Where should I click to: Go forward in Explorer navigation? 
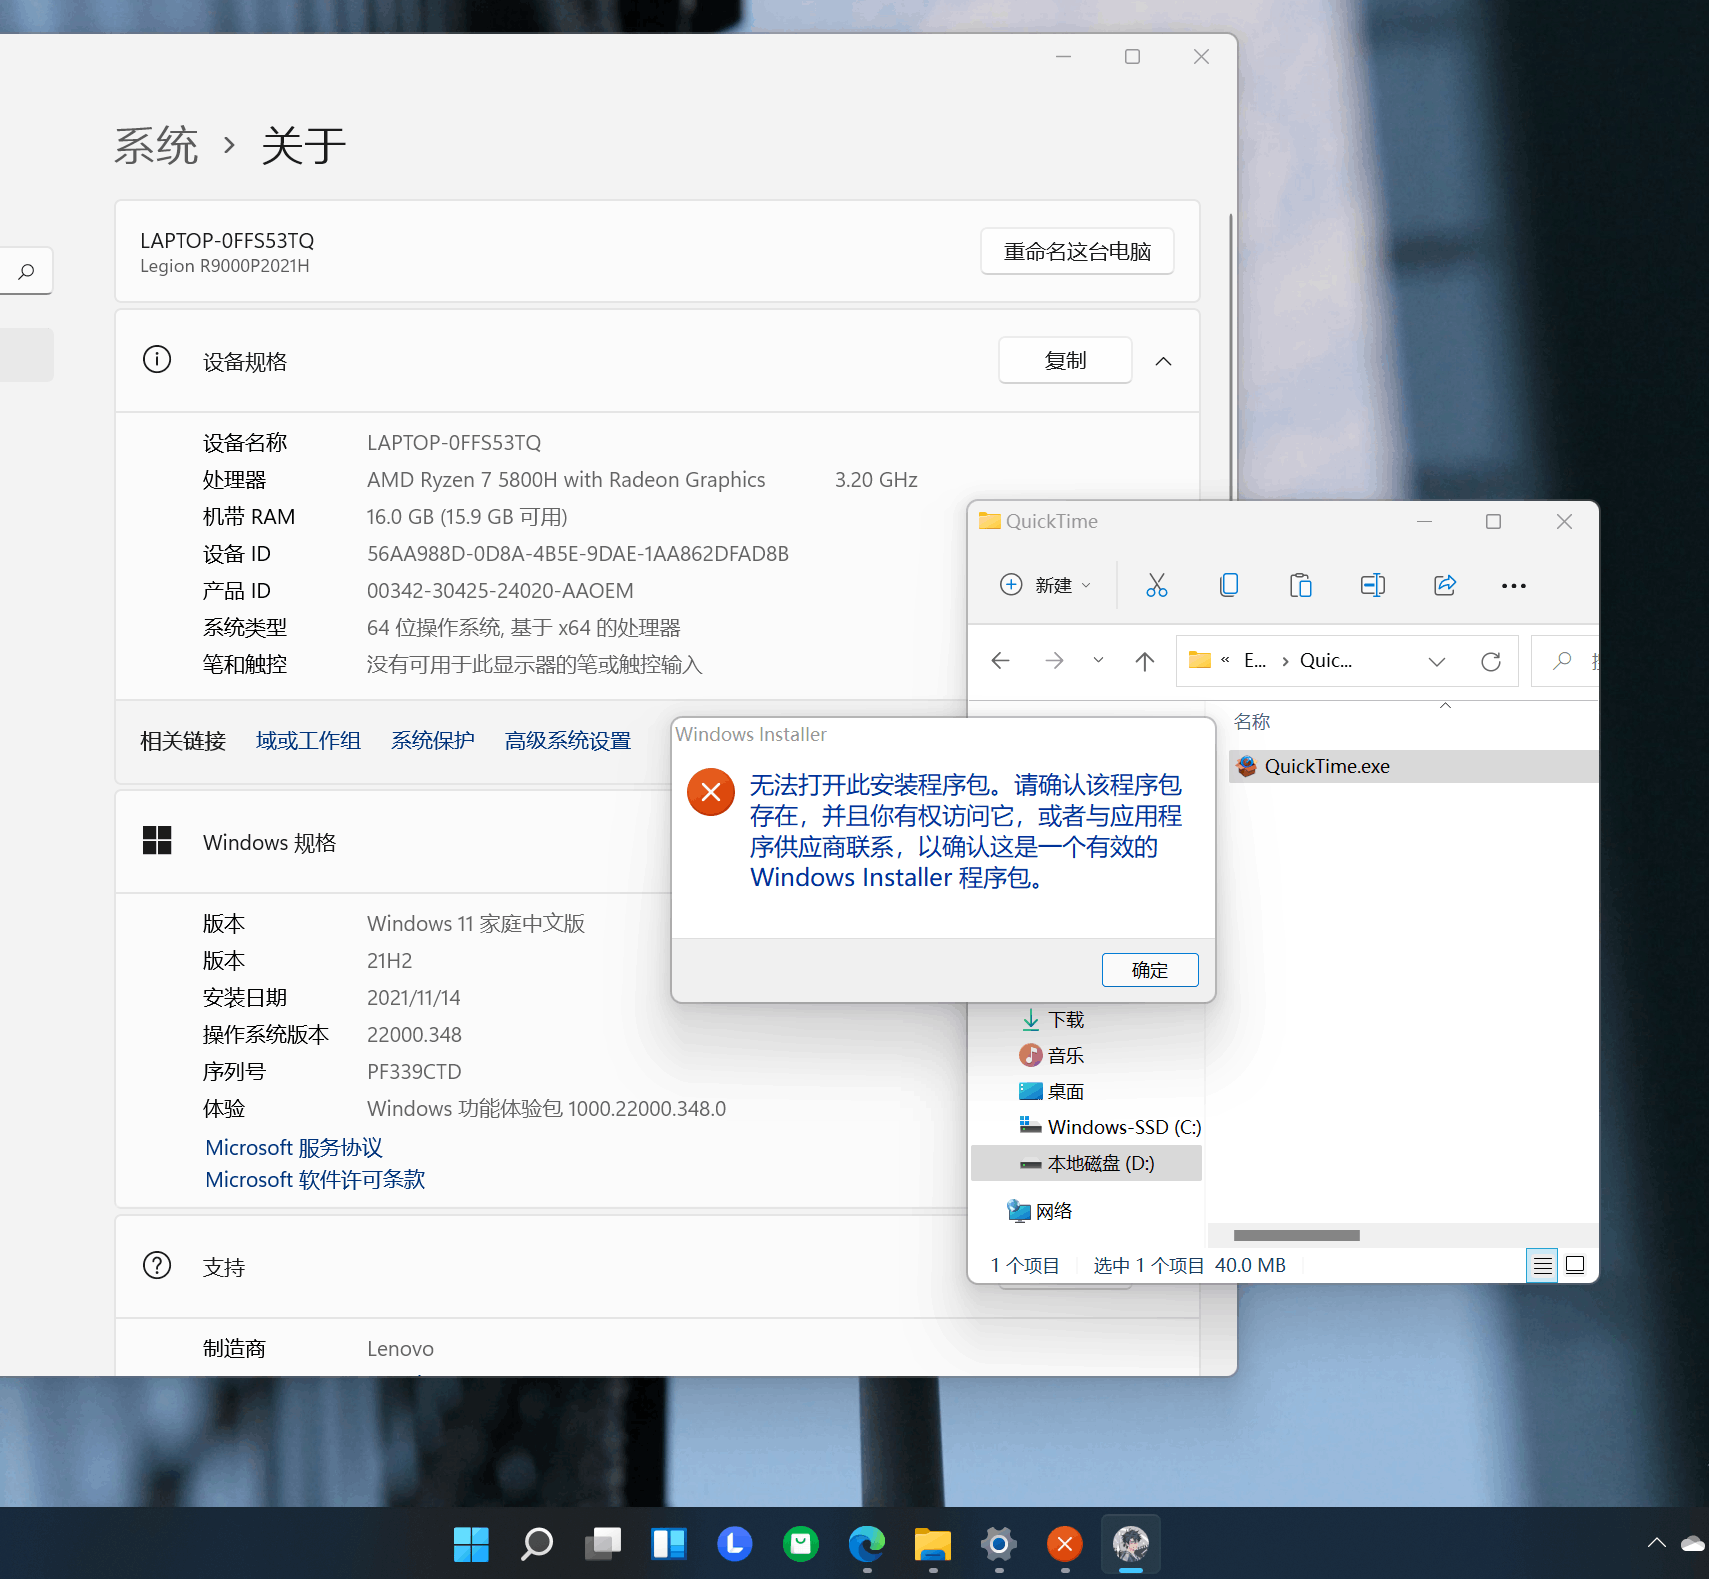(x=1054, y=661)
